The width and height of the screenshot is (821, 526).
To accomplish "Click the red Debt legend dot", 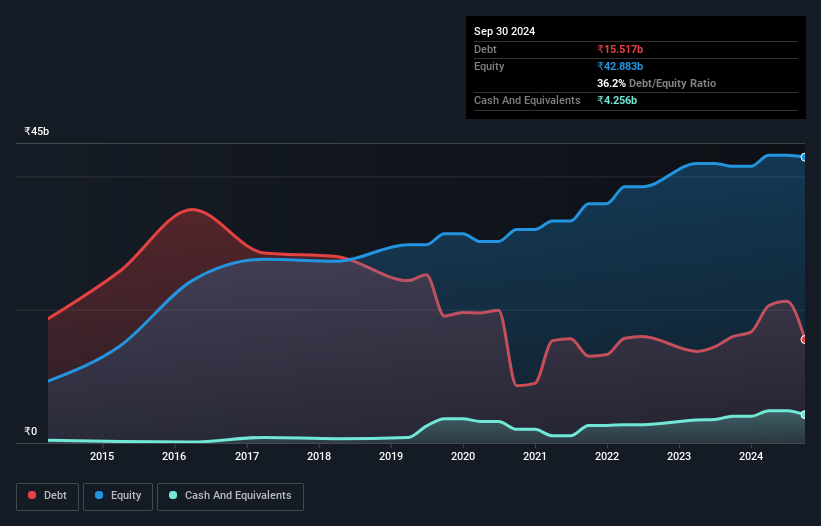I will (x=32, y=495).
